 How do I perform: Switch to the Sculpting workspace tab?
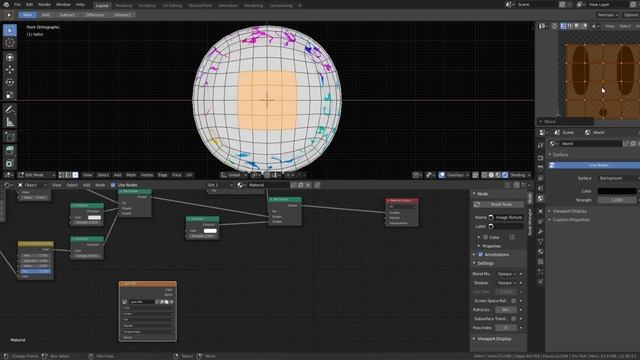point(147,6)
